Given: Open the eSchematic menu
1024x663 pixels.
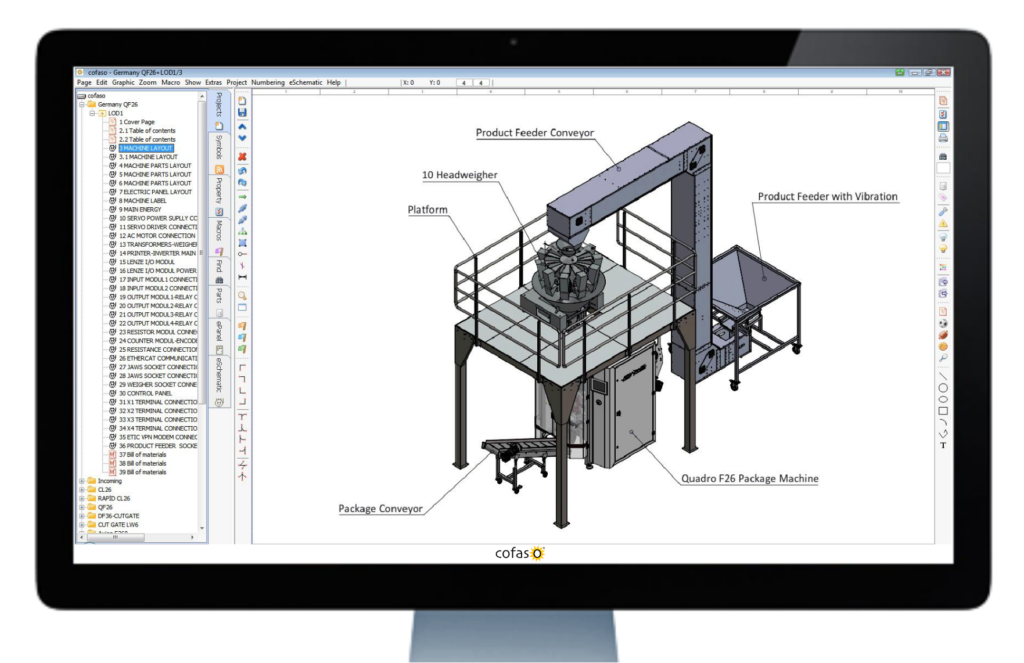Looking at the screenshot, I should coord(306,83).
